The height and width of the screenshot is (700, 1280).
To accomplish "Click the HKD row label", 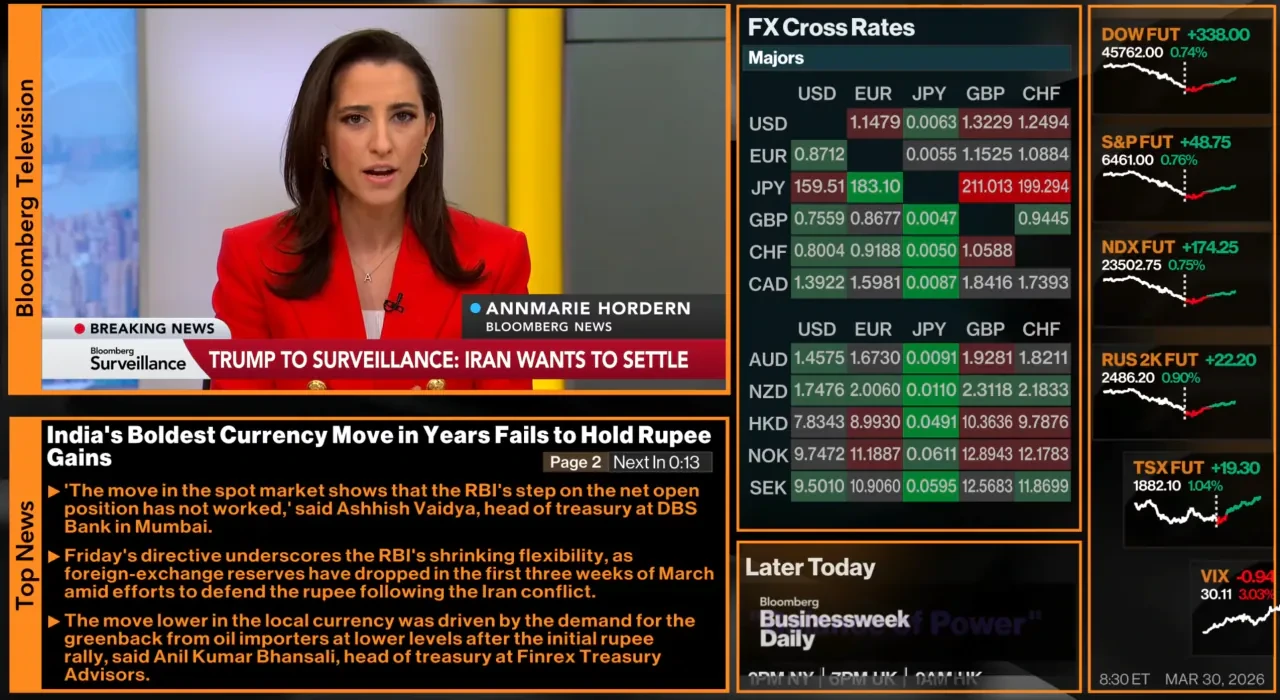I will tap(768, 424).
